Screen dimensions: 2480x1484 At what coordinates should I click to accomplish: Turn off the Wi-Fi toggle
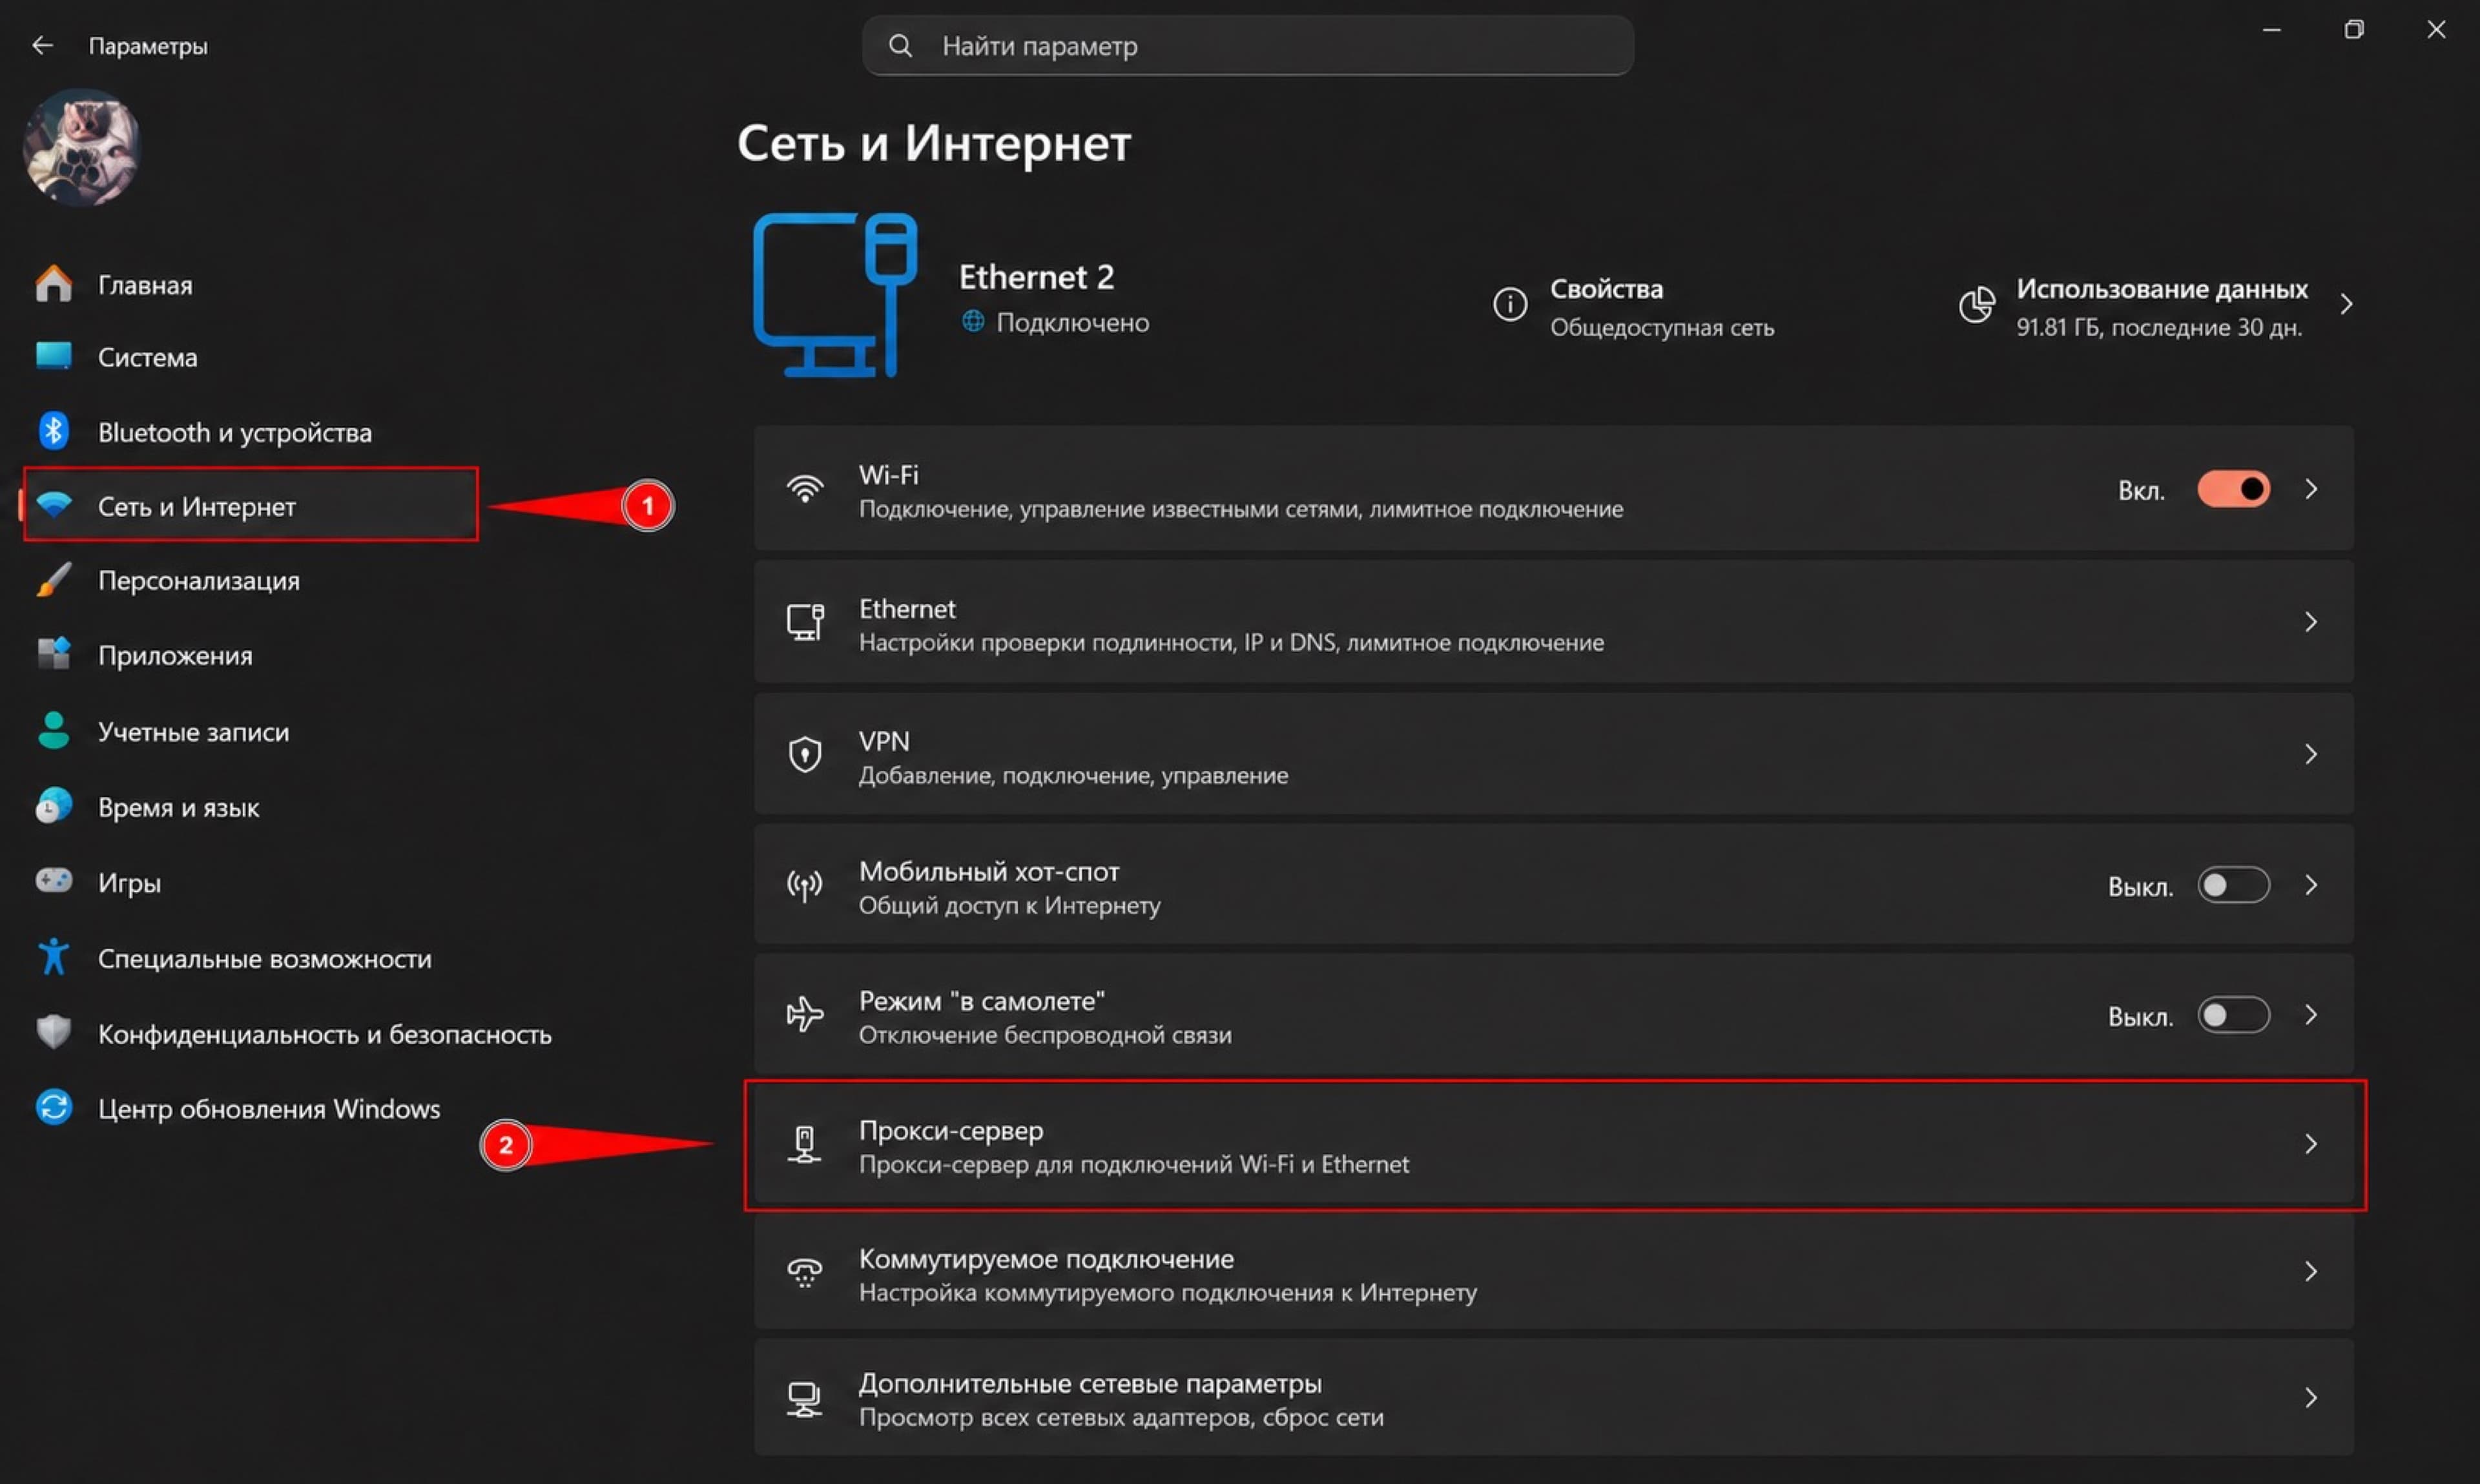pos(2234,489)
